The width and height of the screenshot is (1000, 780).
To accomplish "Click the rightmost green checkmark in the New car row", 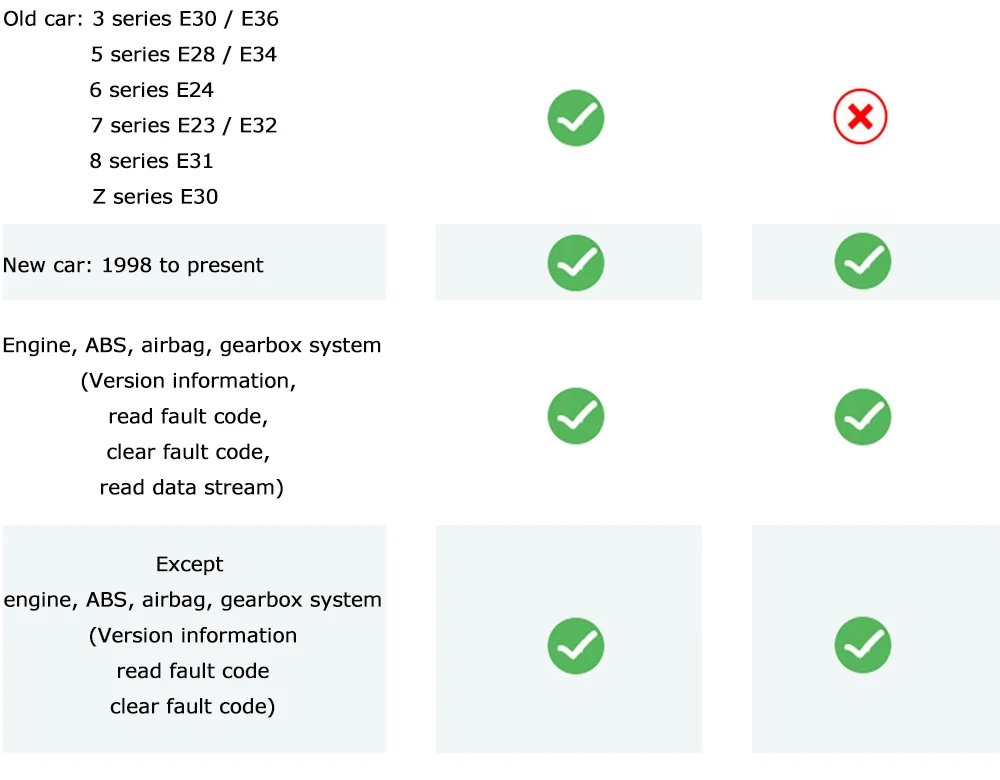I will click(x=862, y=261).
